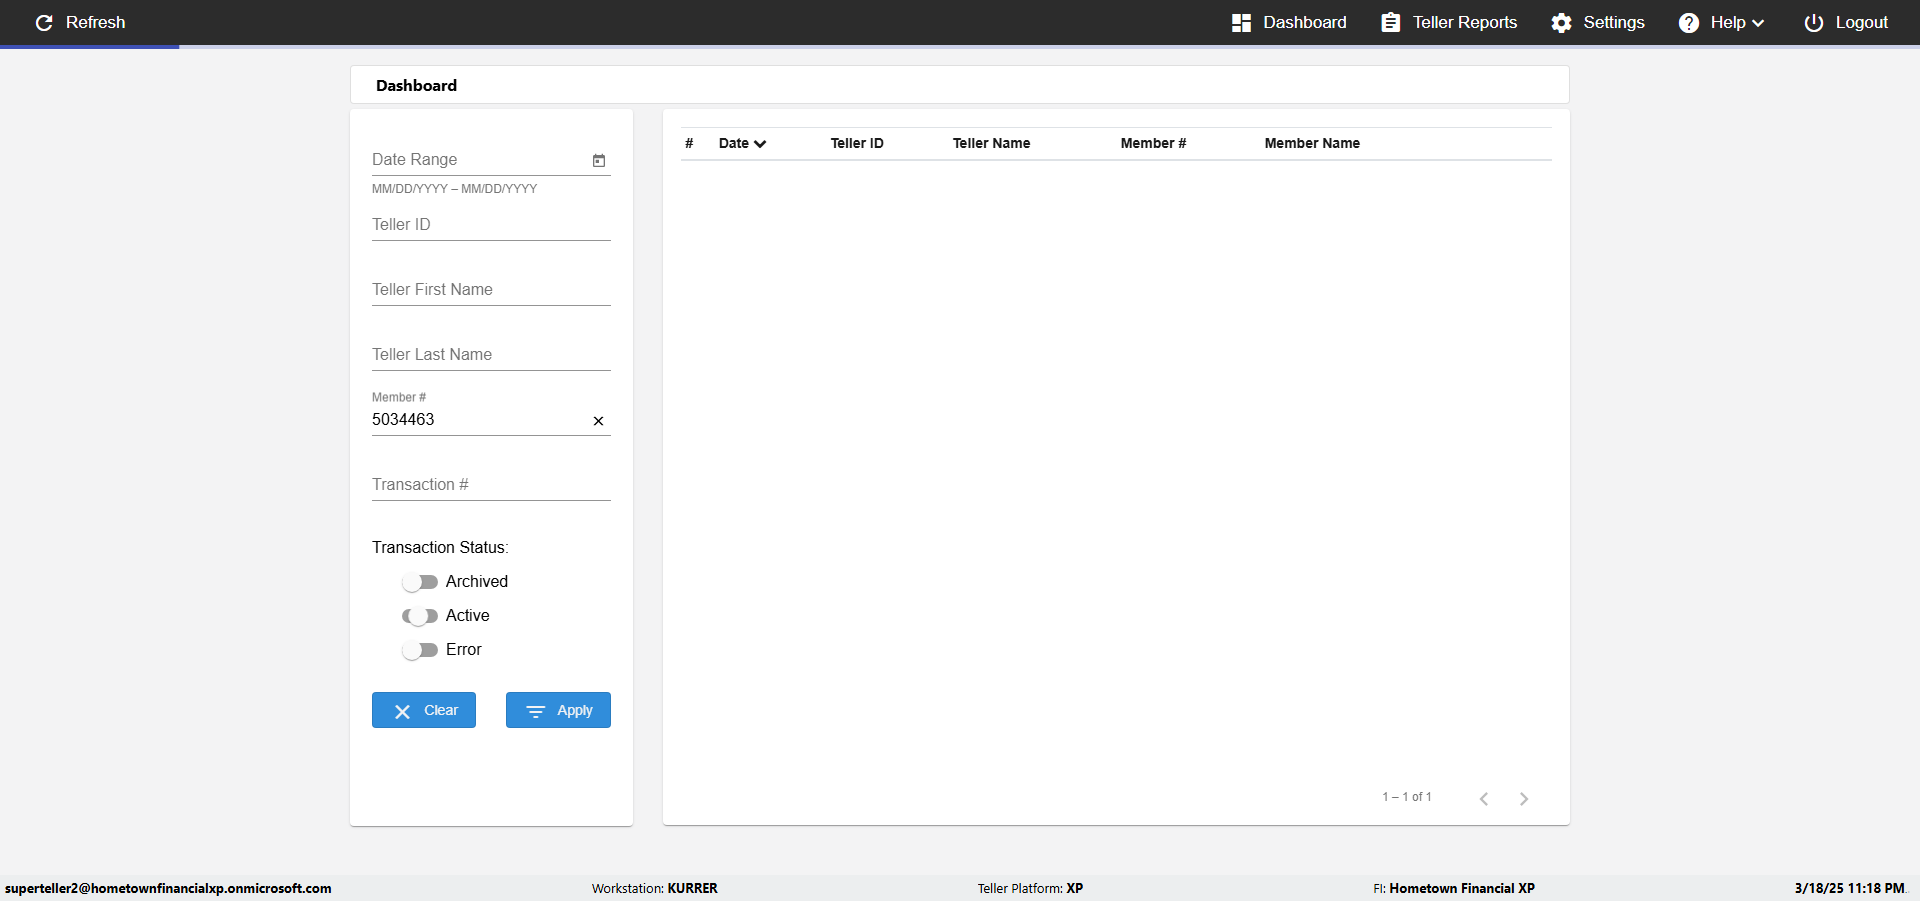Screen dimensions: 1920x901
Task: Toggle the Archived transaction status switch
Action: tap(420, 582)
